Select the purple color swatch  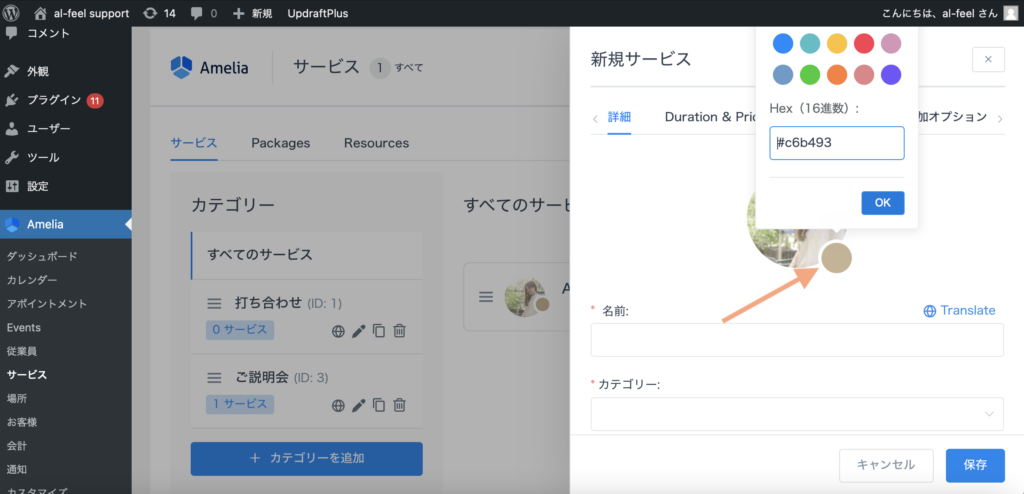pos(890,75)
